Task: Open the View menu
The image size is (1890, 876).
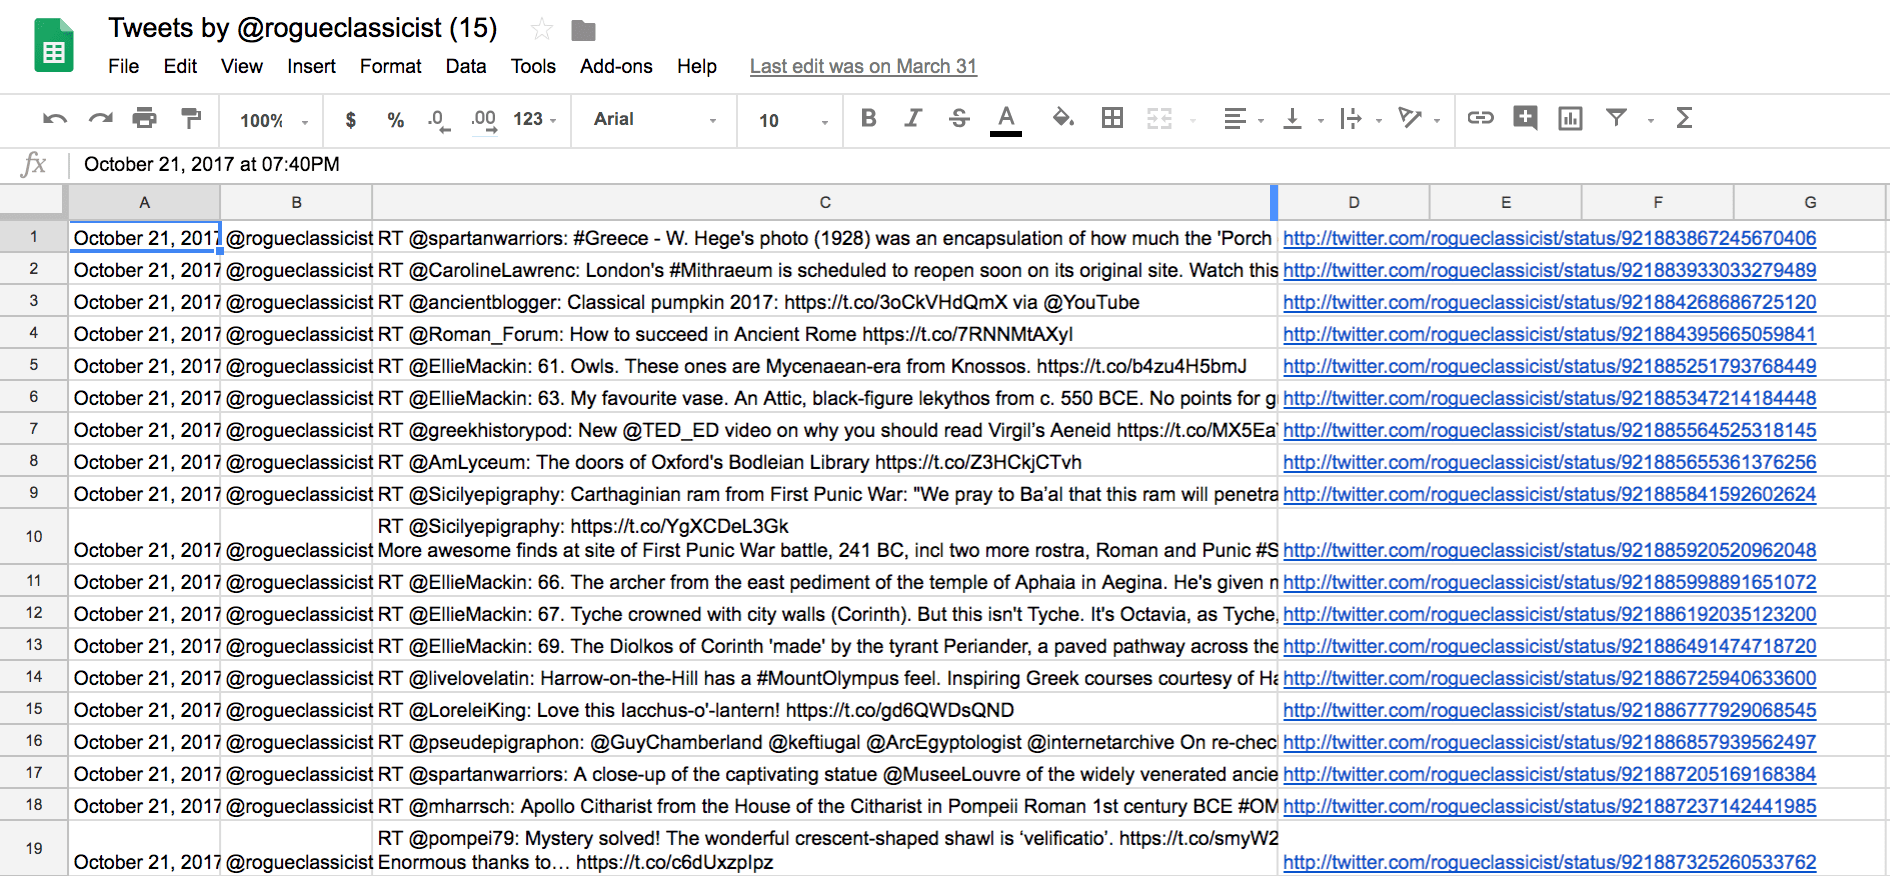Action: (242, 66)
